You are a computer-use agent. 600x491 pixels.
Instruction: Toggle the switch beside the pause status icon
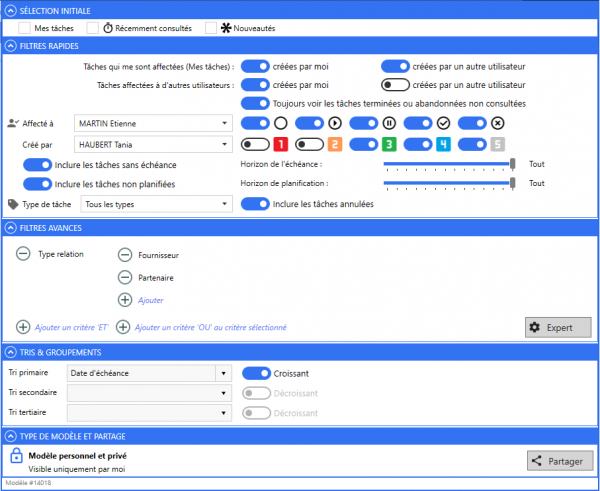point(364,123)
